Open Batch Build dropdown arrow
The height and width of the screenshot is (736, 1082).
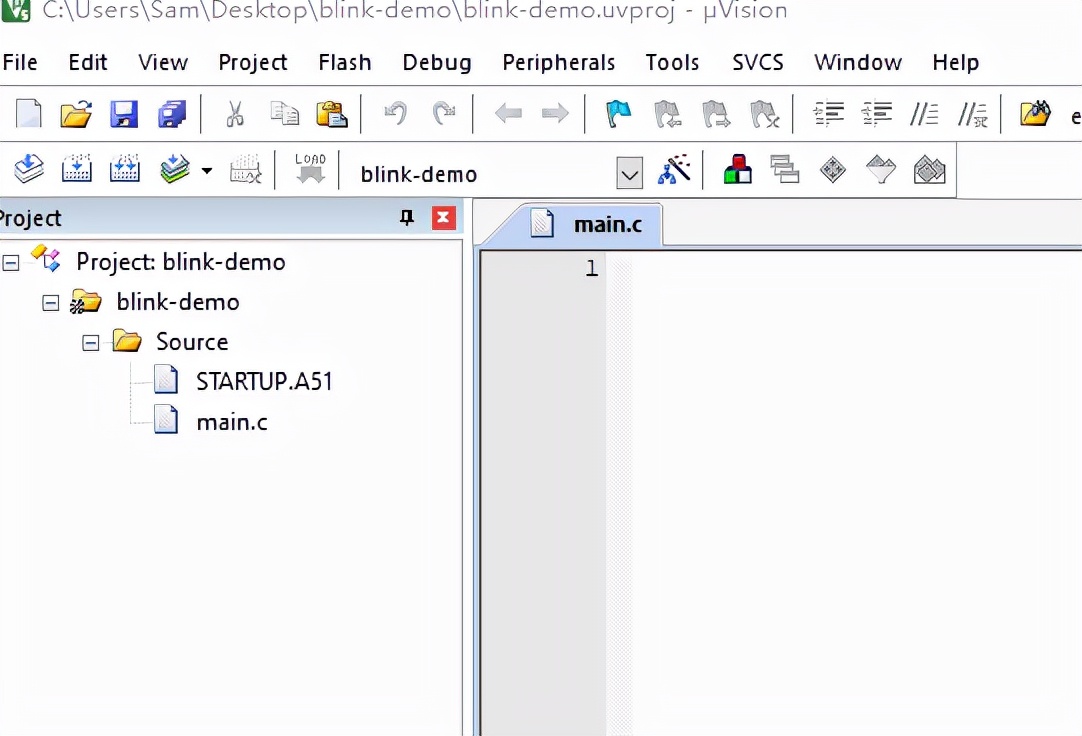tap(207, 170)
